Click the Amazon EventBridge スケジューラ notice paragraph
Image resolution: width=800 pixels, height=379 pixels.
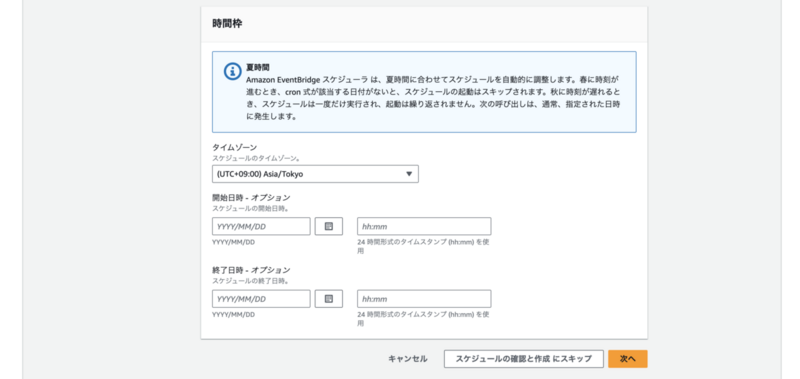434,98
